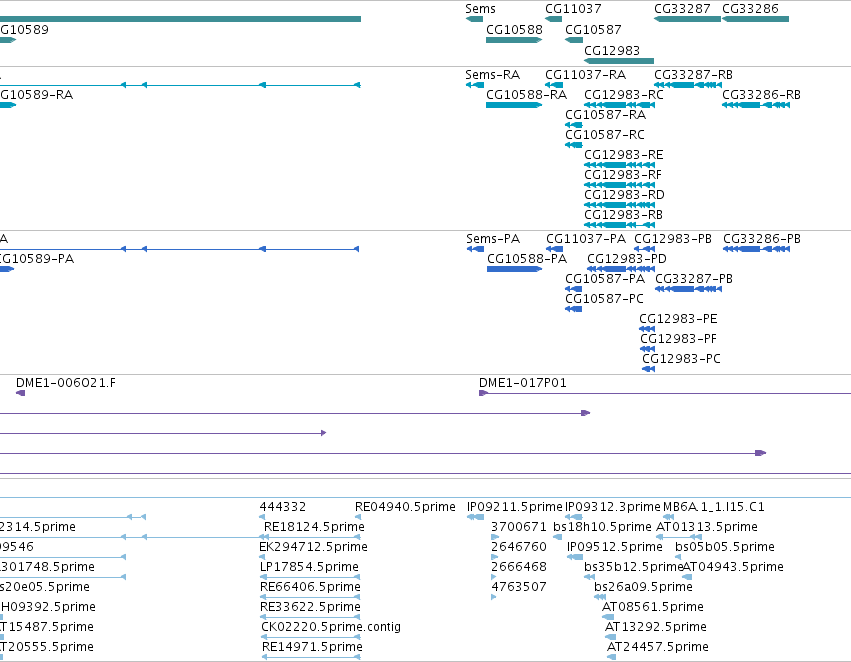Image resolution: width=851 pixels, height=662 pixels.
Task: Select the 3700671 feature label
Action: pyautogui.click(x=519, y=527)
